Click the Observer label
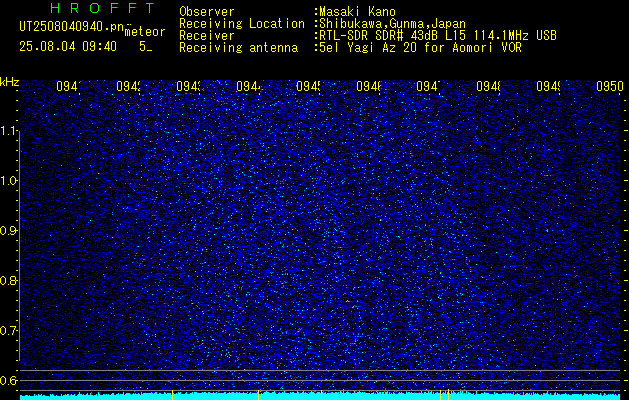Viewport: 629px width, 400px height. 207,12
